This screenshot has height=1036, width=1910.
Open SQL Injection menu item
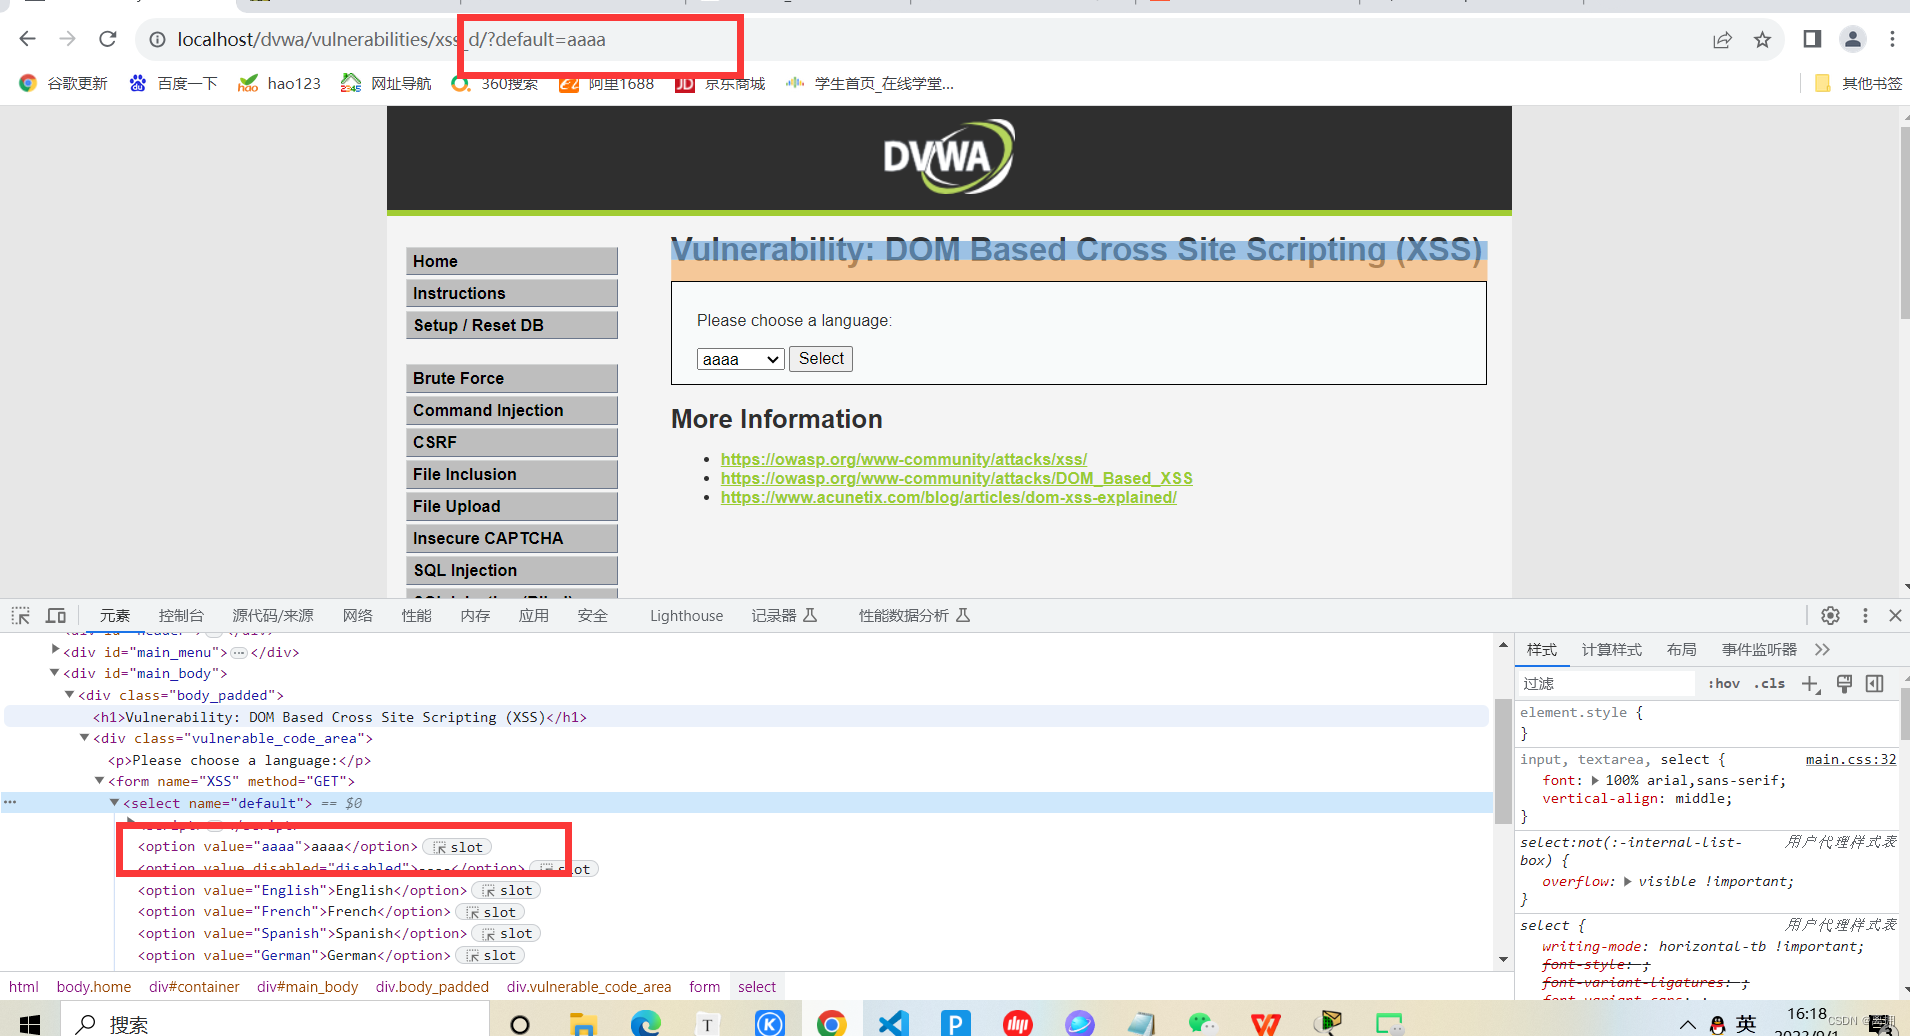point(512,570)
